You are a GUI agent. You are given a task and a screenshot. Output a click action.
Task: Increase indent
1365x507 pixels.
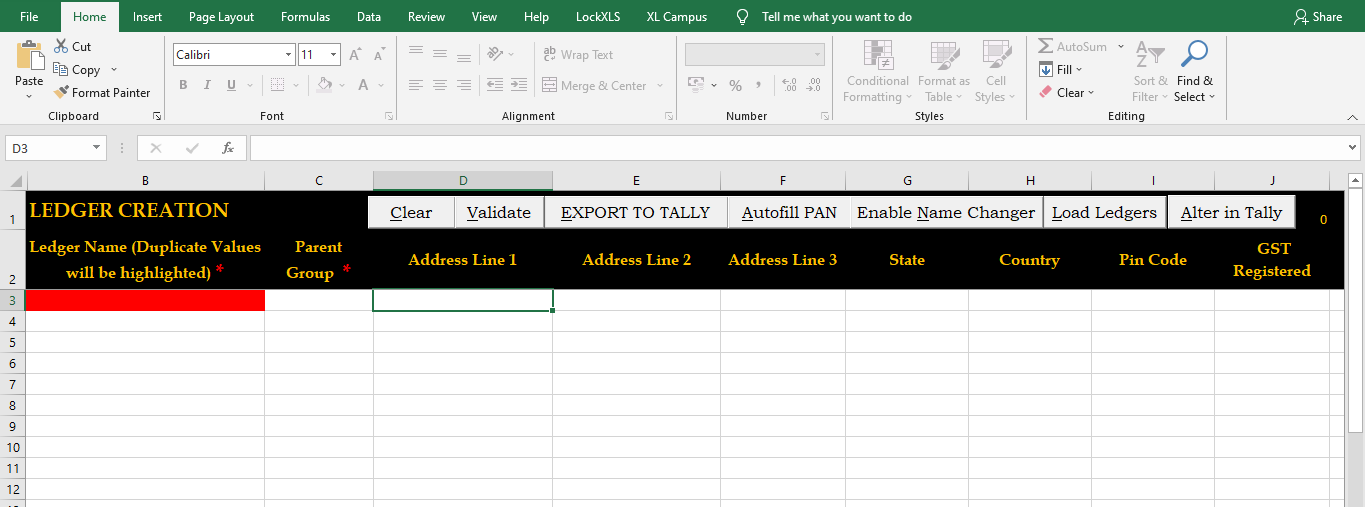519,85
